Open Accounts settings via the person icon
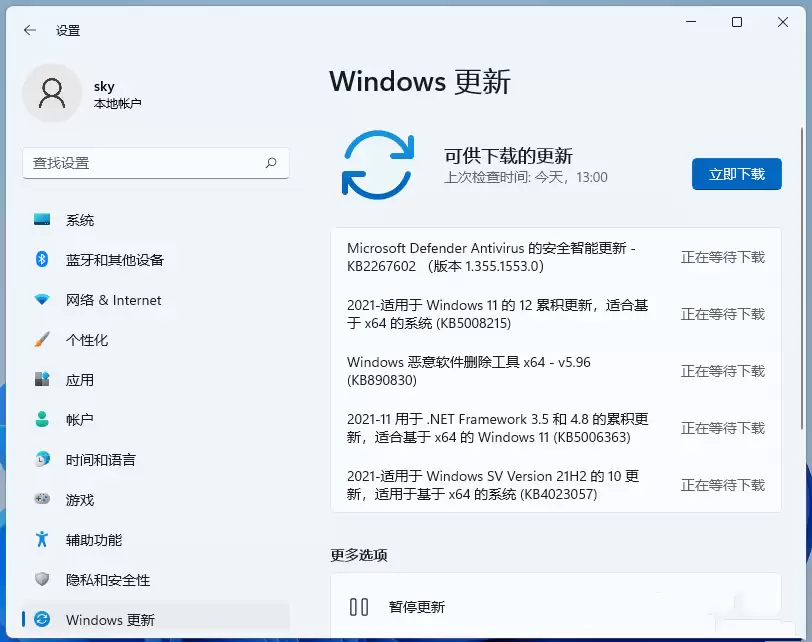 click(x=40, y=420)
